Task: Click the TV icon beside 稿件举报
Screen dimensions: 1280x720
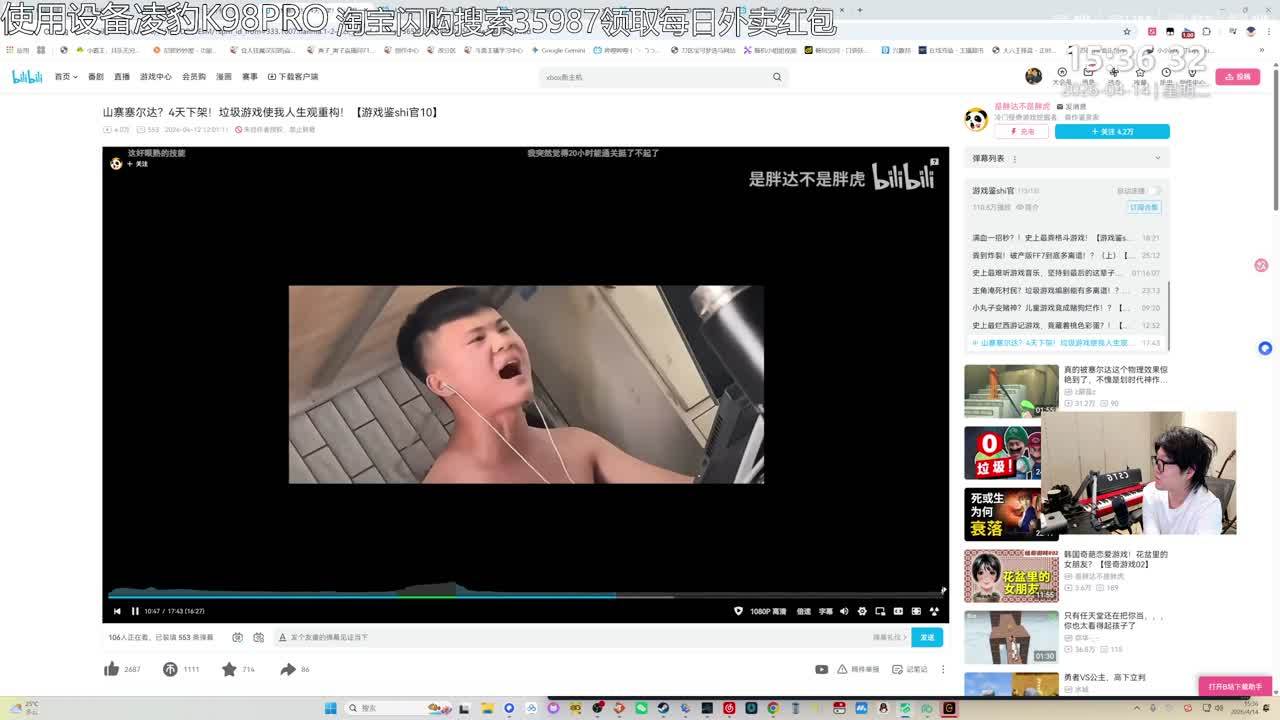Action: point(821,669)
